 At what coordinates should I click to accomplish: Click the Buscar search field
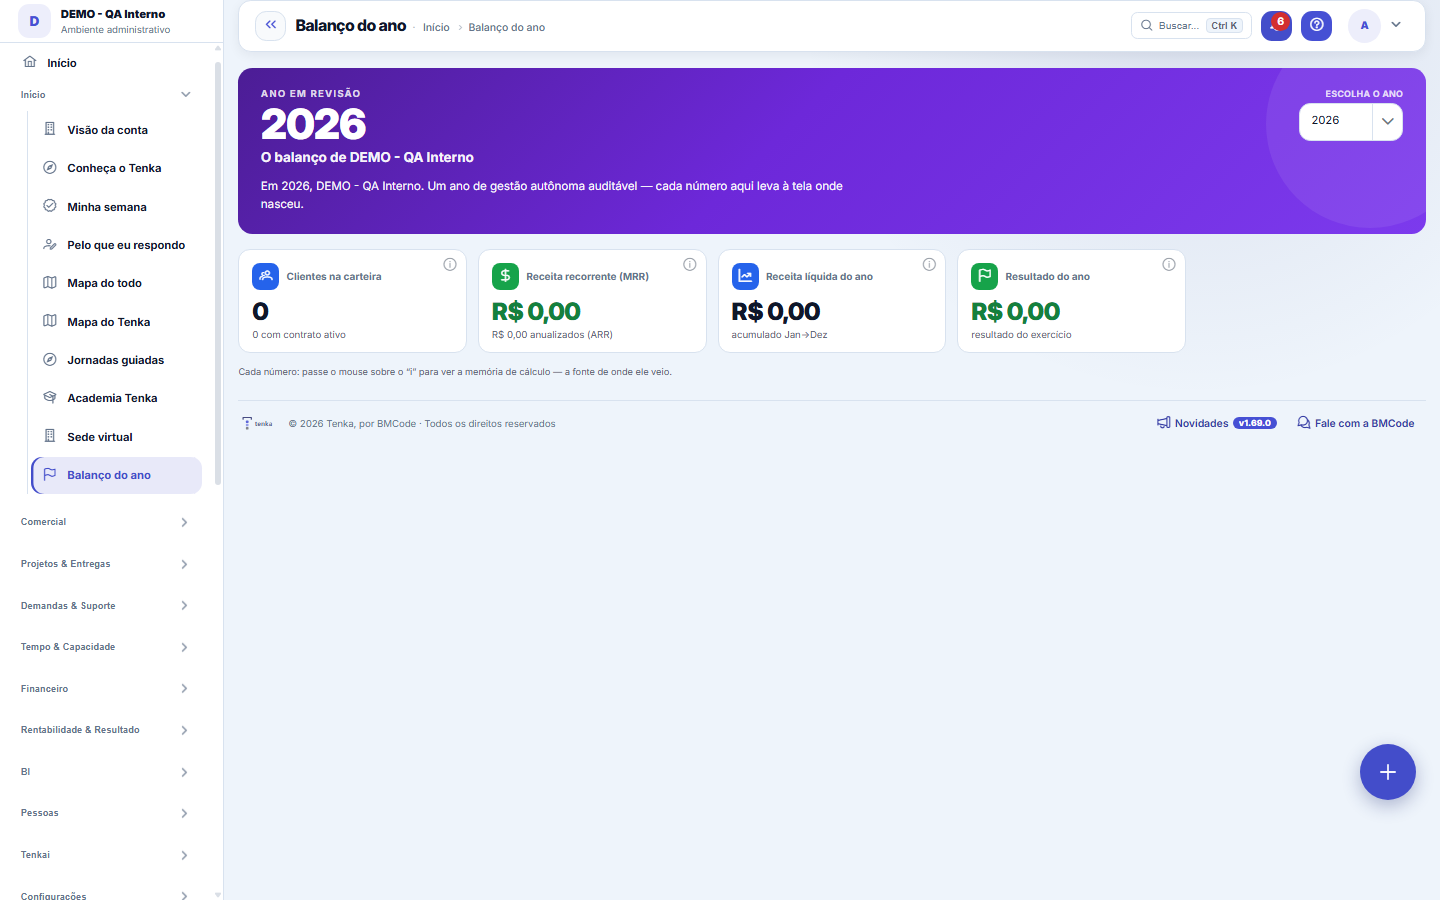(1191, 25)
